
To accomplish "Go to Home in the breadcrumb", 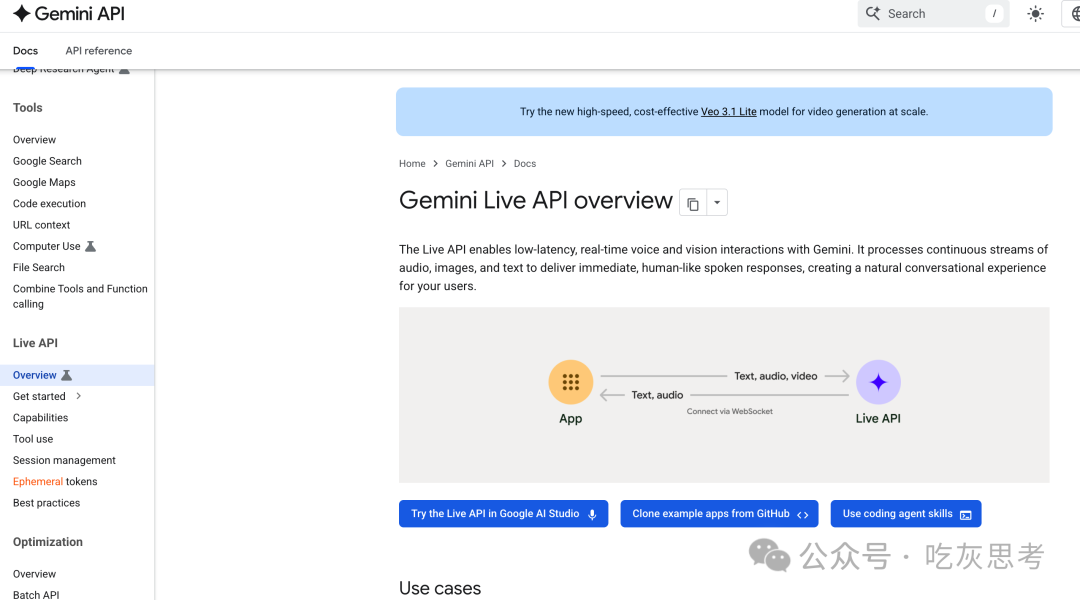I will [x=412, y=164].
